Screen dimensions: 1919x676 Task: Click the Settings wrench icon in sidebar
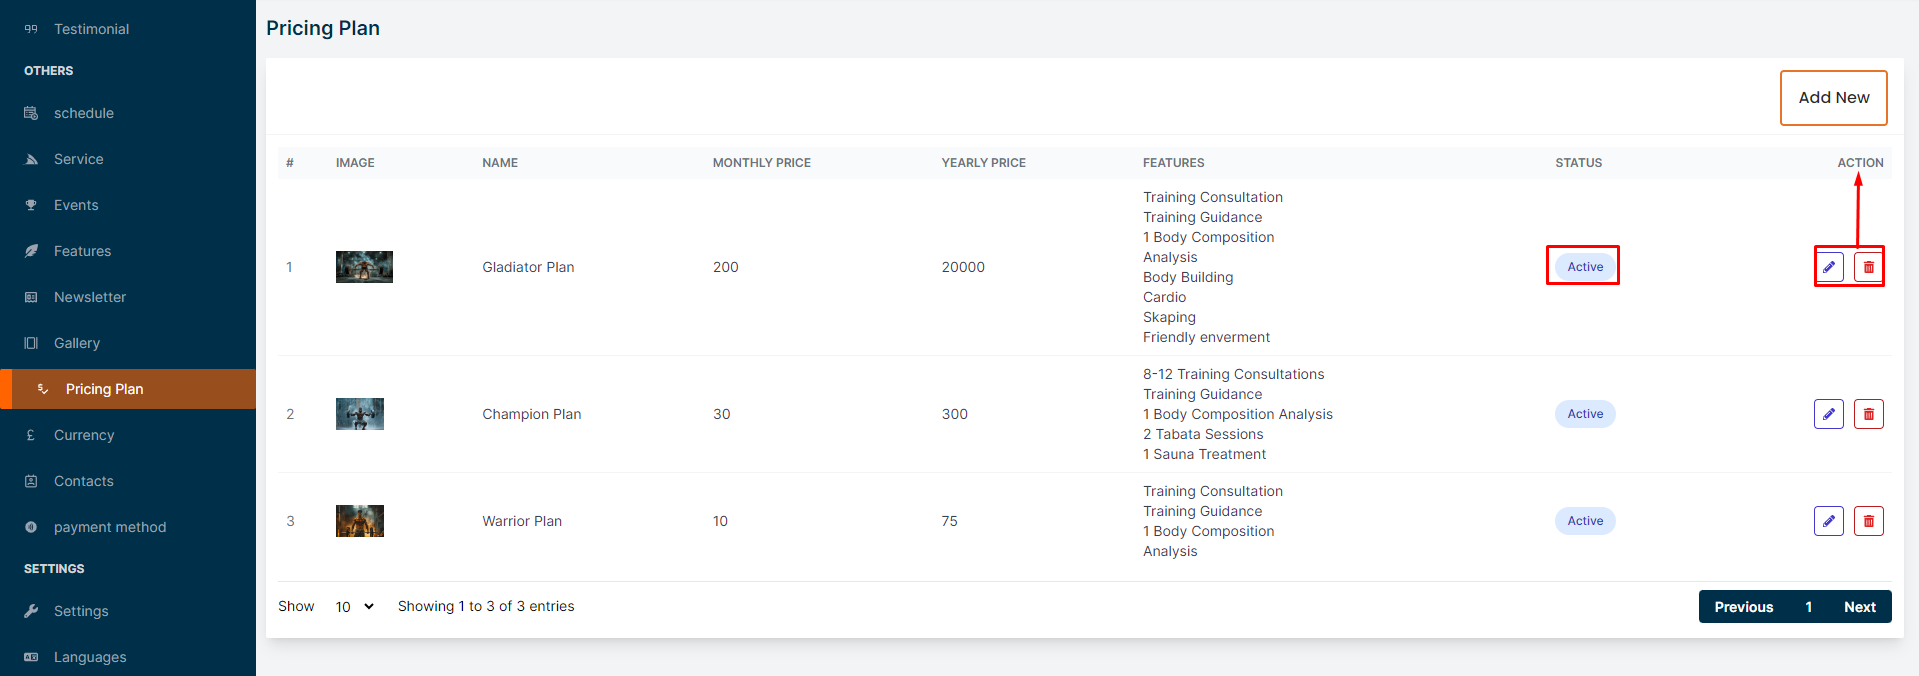[x=31, y=611]
